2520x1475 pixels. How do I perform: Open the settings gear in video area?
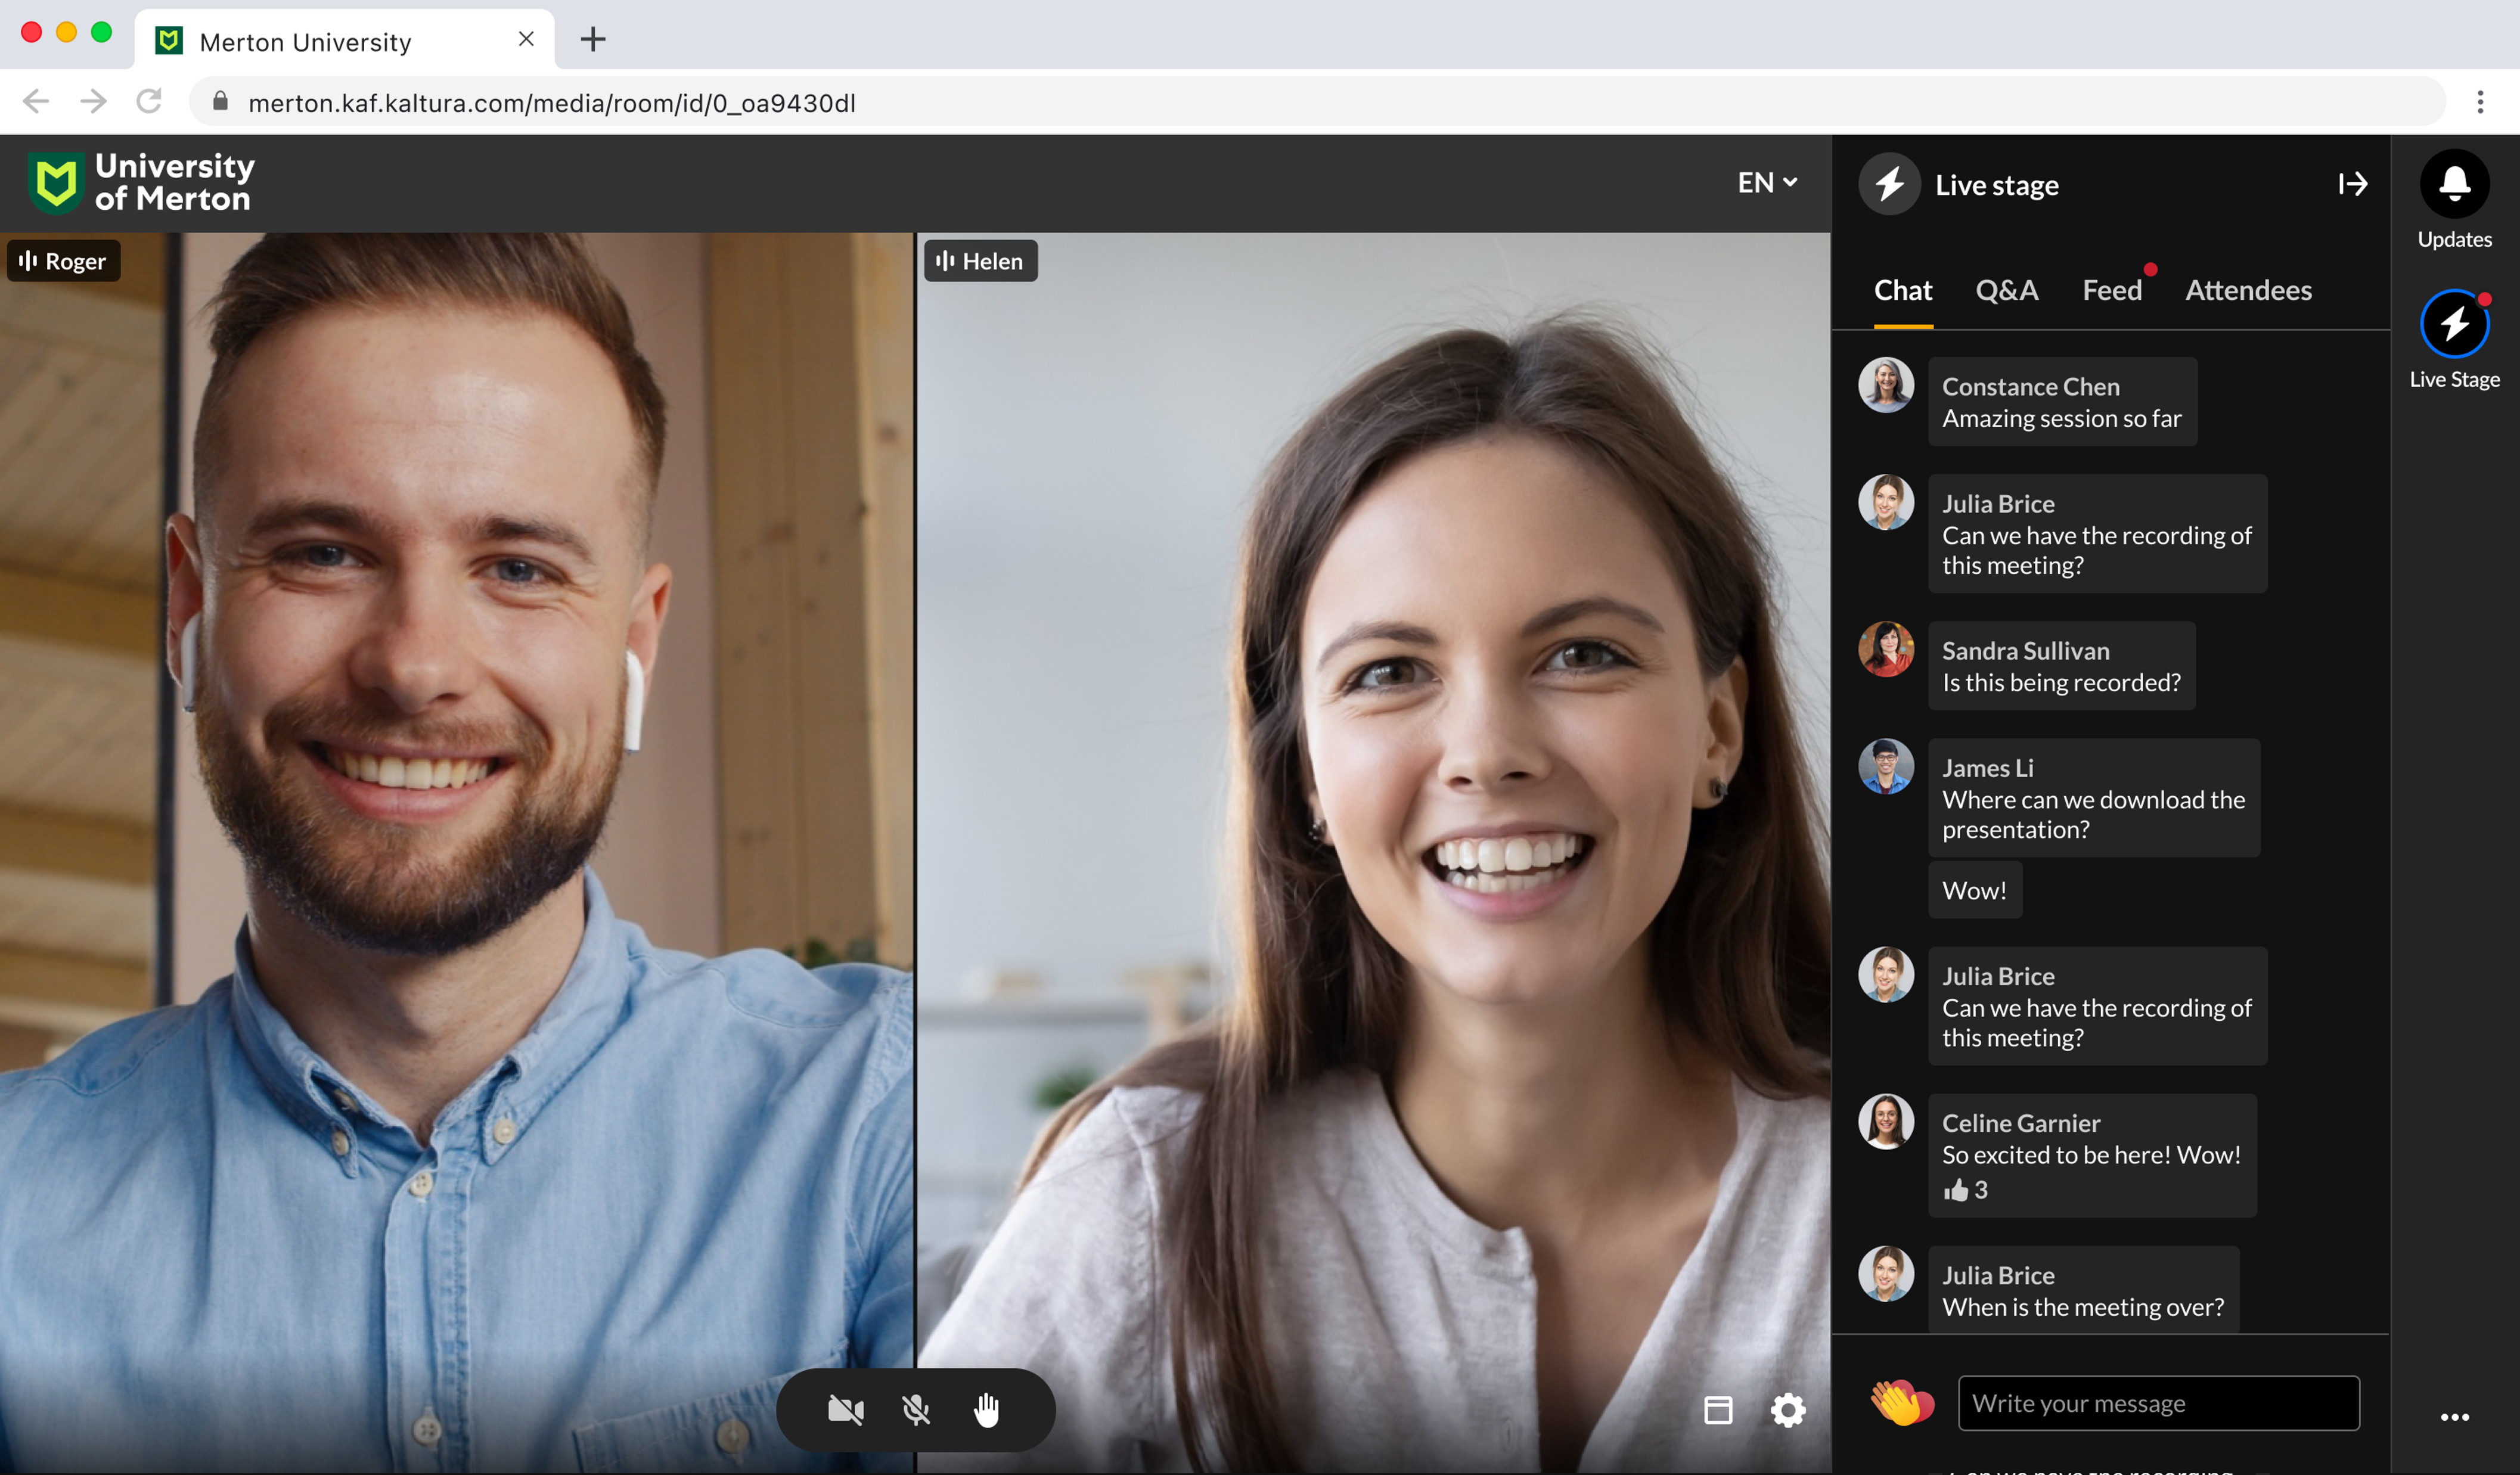1788,1410
